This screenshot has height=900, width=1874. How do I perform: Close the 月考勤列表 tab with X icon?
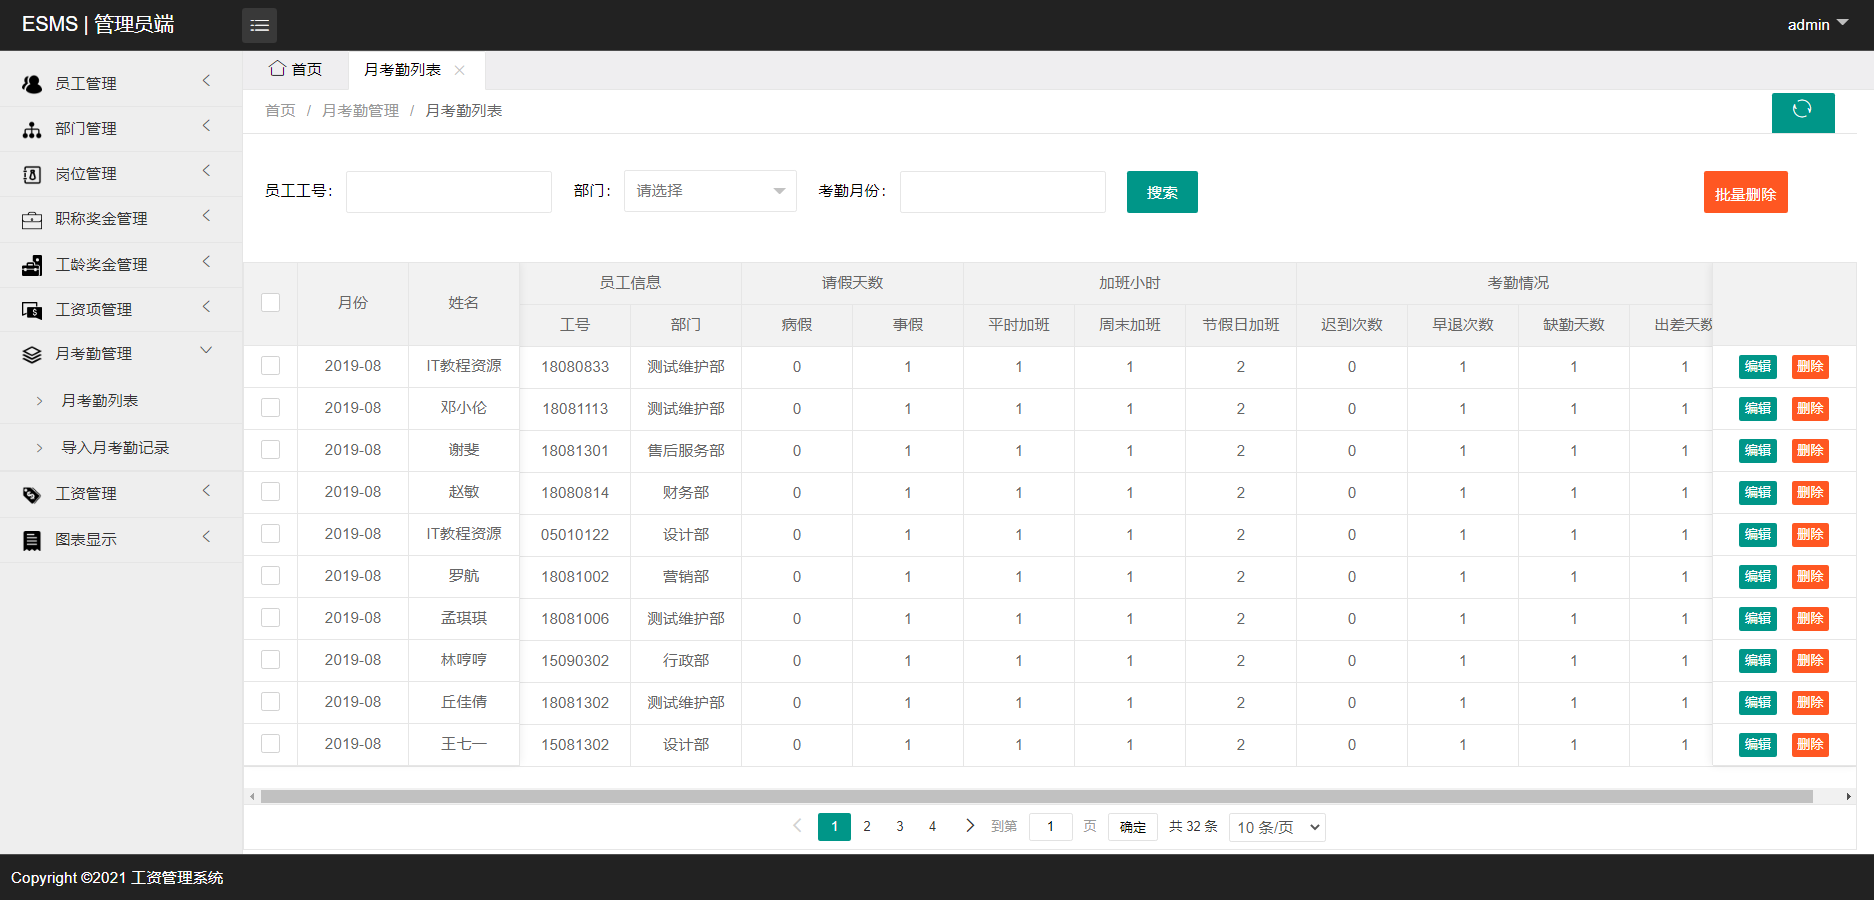tap(460, 70)
